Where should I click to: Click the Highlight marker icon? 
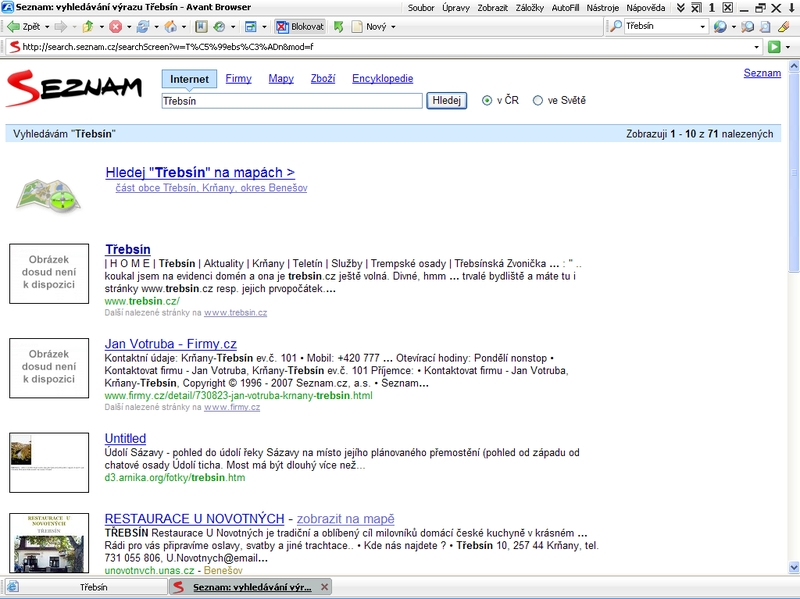click(784, 27)
